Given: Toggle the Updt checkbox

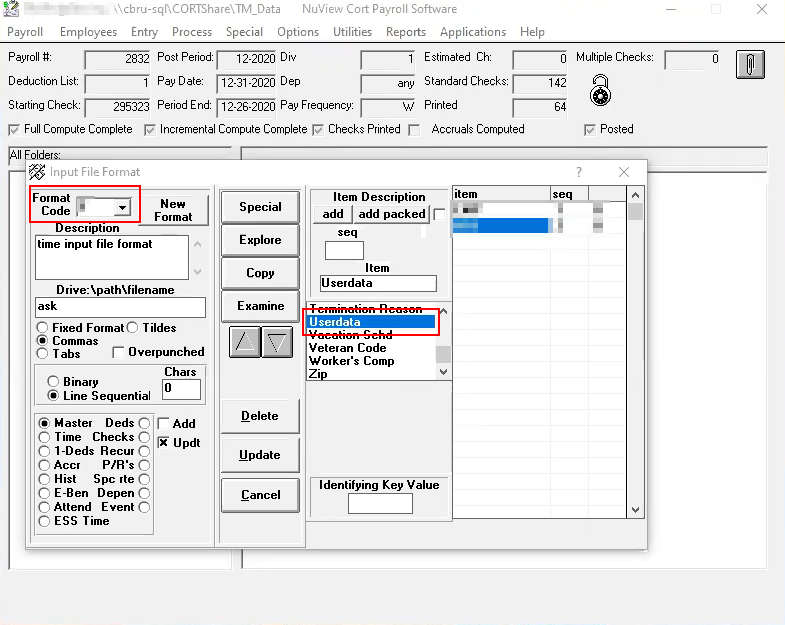Looking at the screenshot, I should (x=163, y=443).
